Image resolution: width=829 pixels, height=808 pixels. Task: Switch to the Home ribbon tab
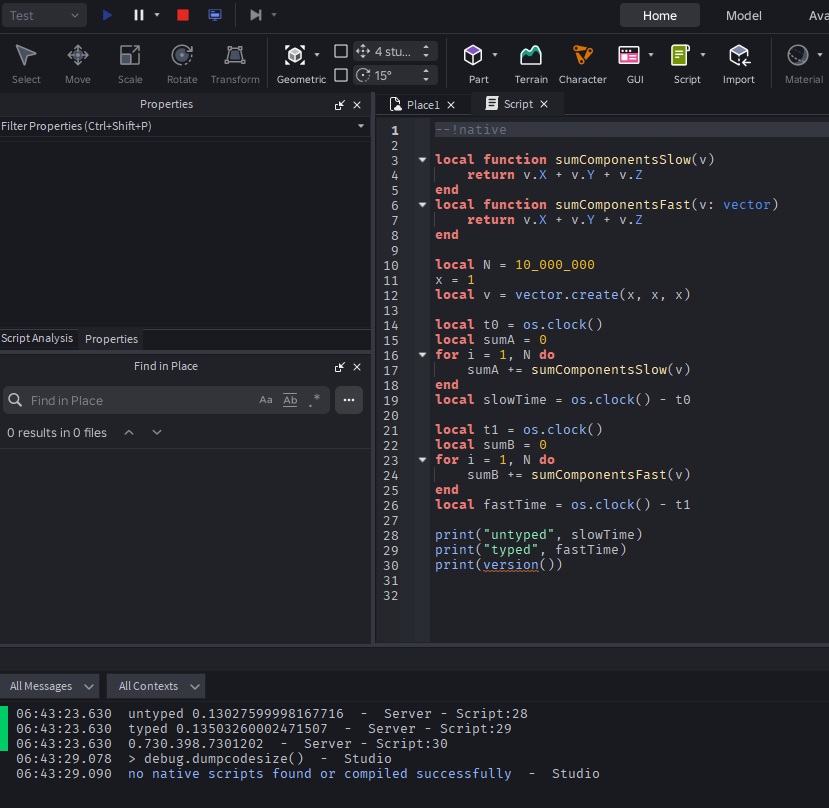(659, 15)
